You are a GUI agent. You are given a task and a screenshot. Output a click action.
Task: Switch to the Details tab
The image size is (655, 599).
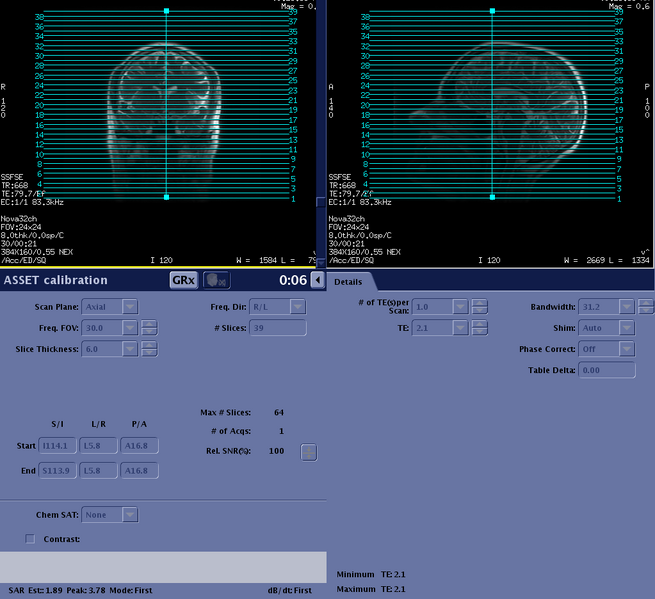pyautogui.click(x=348, y=282)
